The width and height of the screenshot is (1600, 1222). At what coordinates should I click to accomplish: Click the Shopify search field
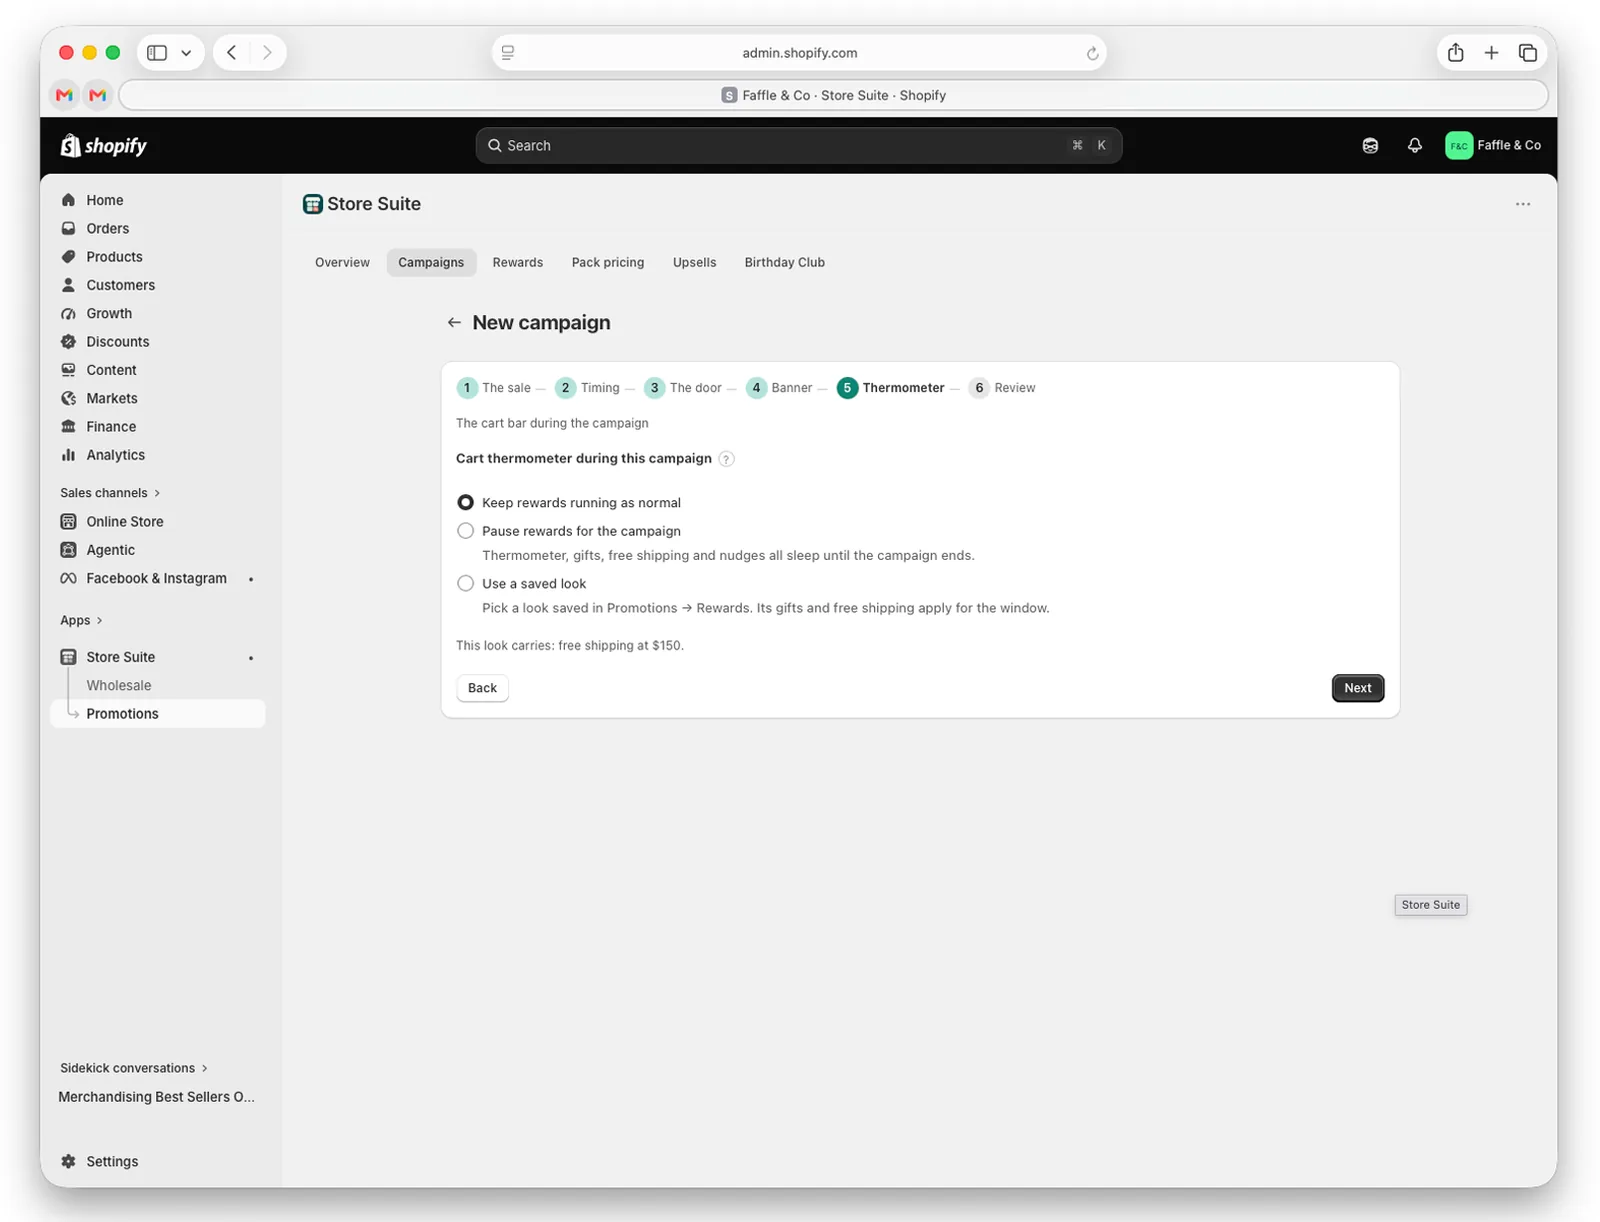(x=798, y=146)
